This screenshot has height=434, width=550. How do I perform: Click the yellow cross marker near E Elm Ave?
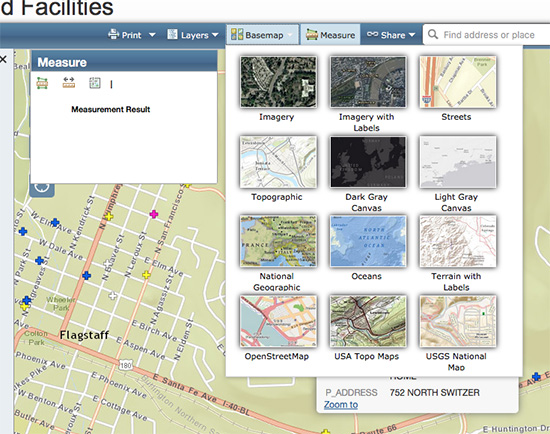coord(146,275)
